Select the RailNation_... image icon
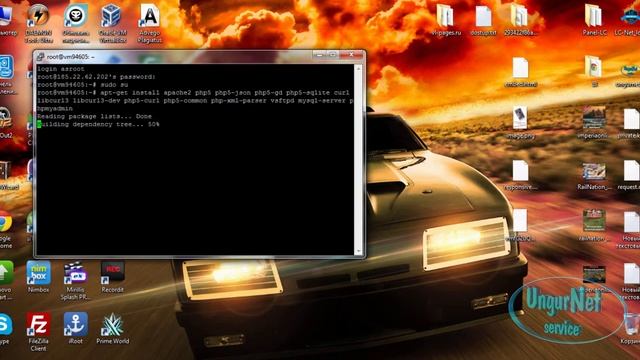Image resolution: width=640 pixels, height=360 pixels. click(594, 171)
